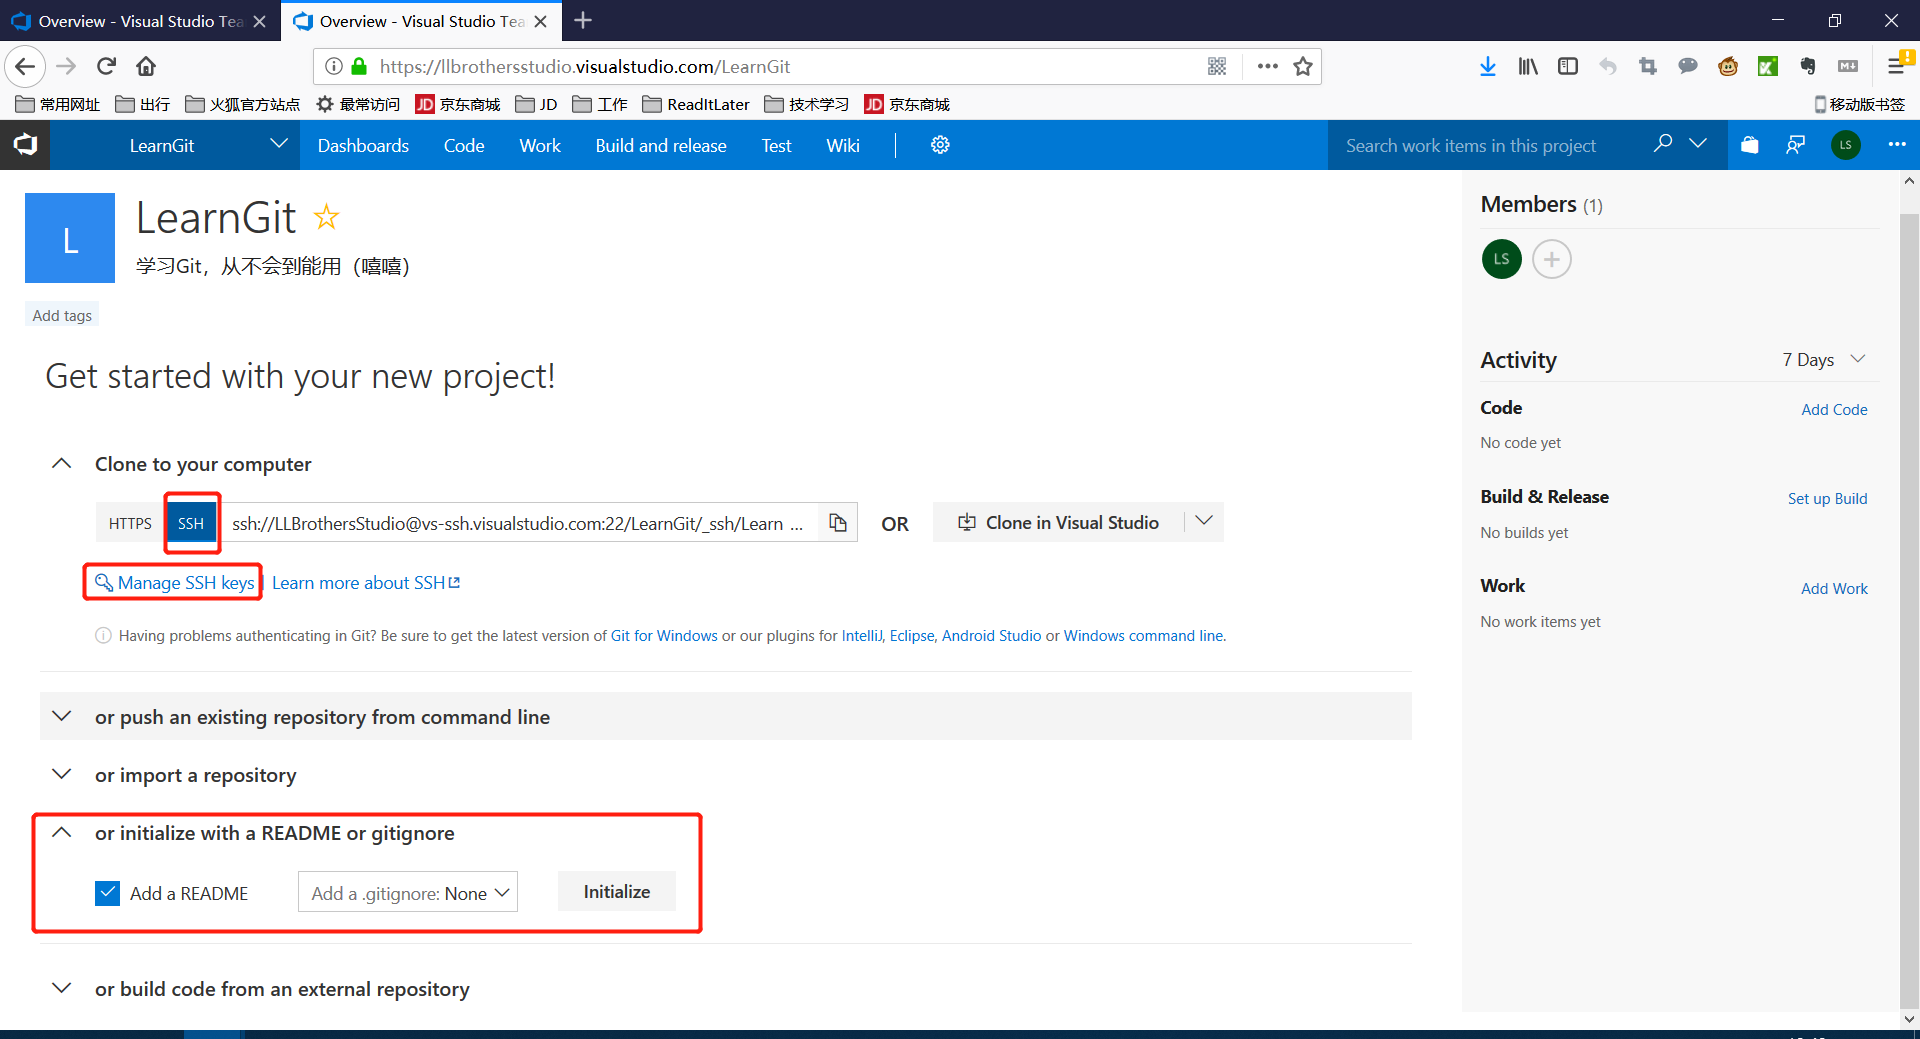1920x1039 pixels.
Task: Click the settings gear icon in navigation bar
Action: point(940,145)
